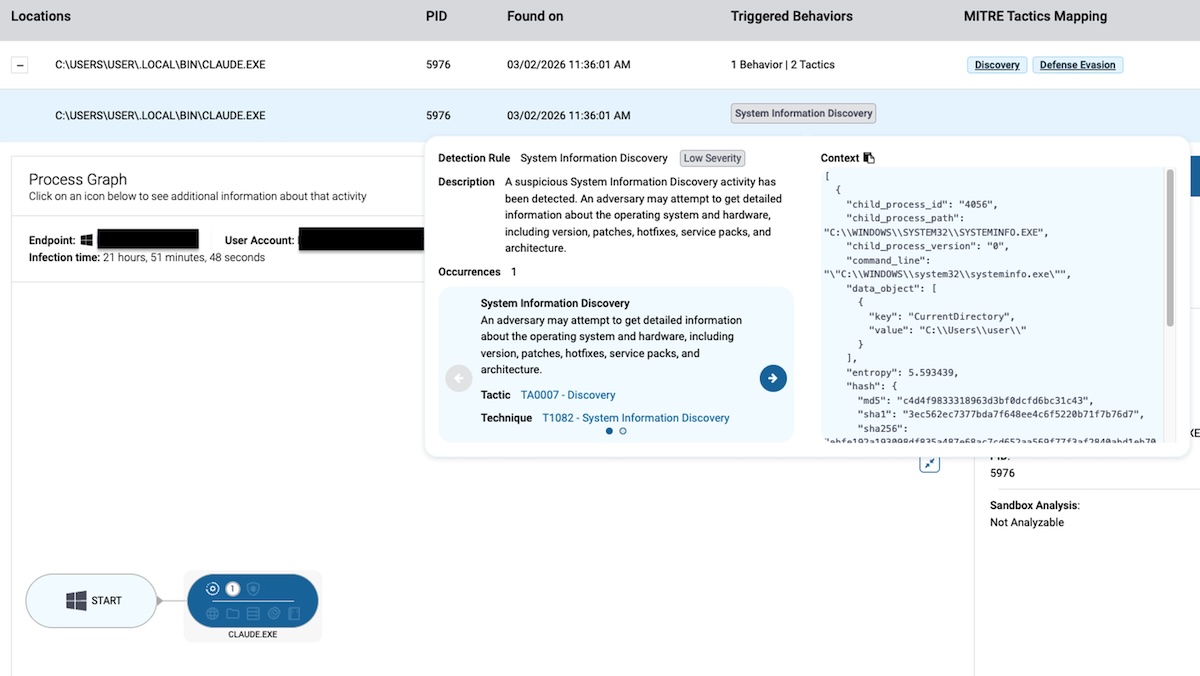Select the first carousel dot under the occurrence
Screen dimensions: 1200x676
coord(609,431)
